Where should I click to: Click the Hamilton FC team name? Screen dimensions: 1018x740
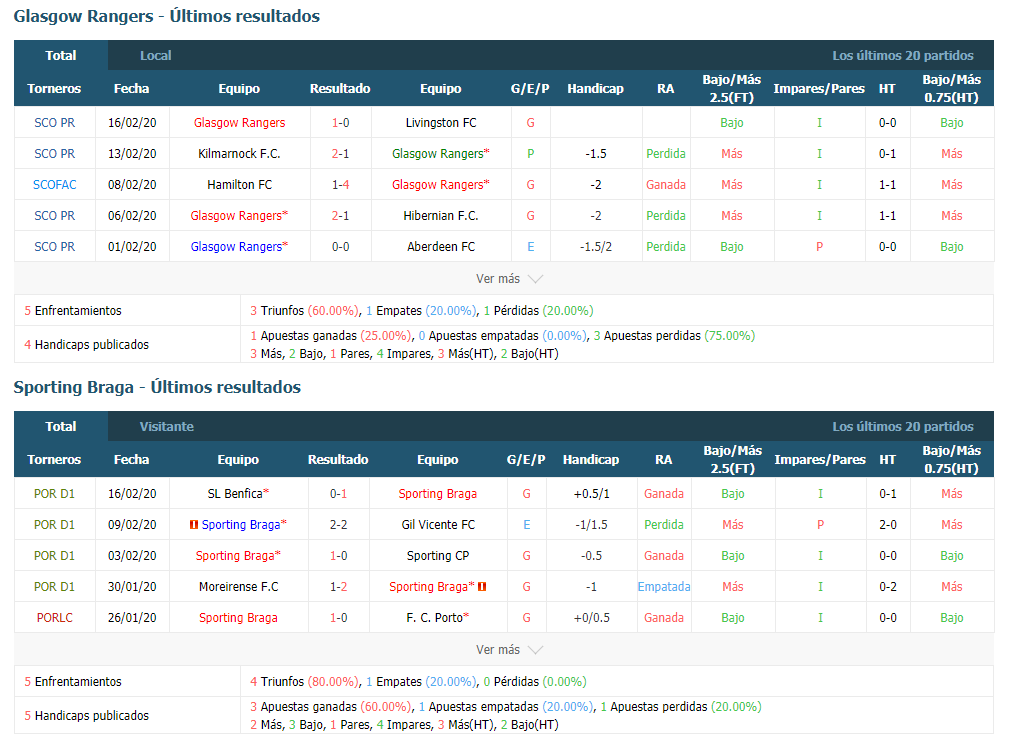coord(240,185)
